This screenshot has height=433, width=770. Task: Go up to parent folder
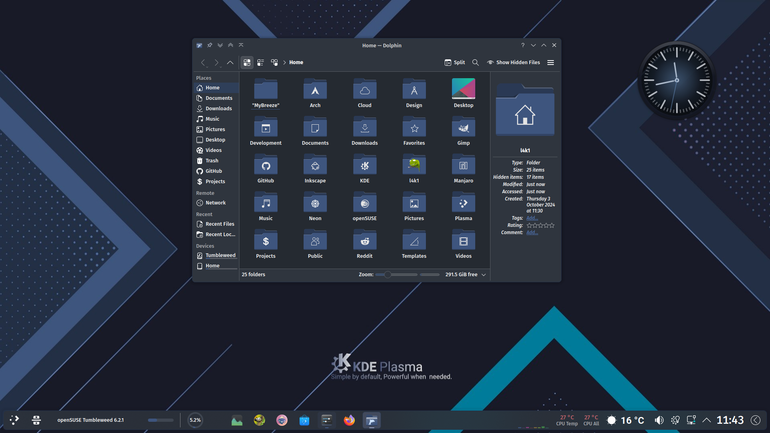230,62
